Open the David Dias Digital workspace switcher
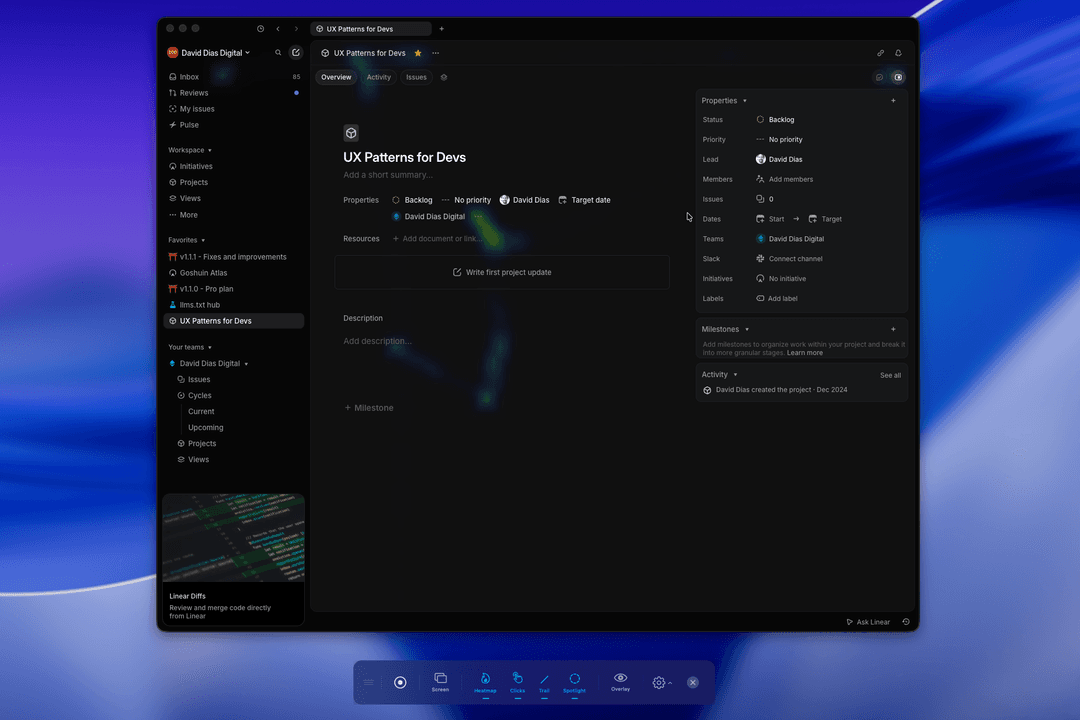 pos(209,53)
